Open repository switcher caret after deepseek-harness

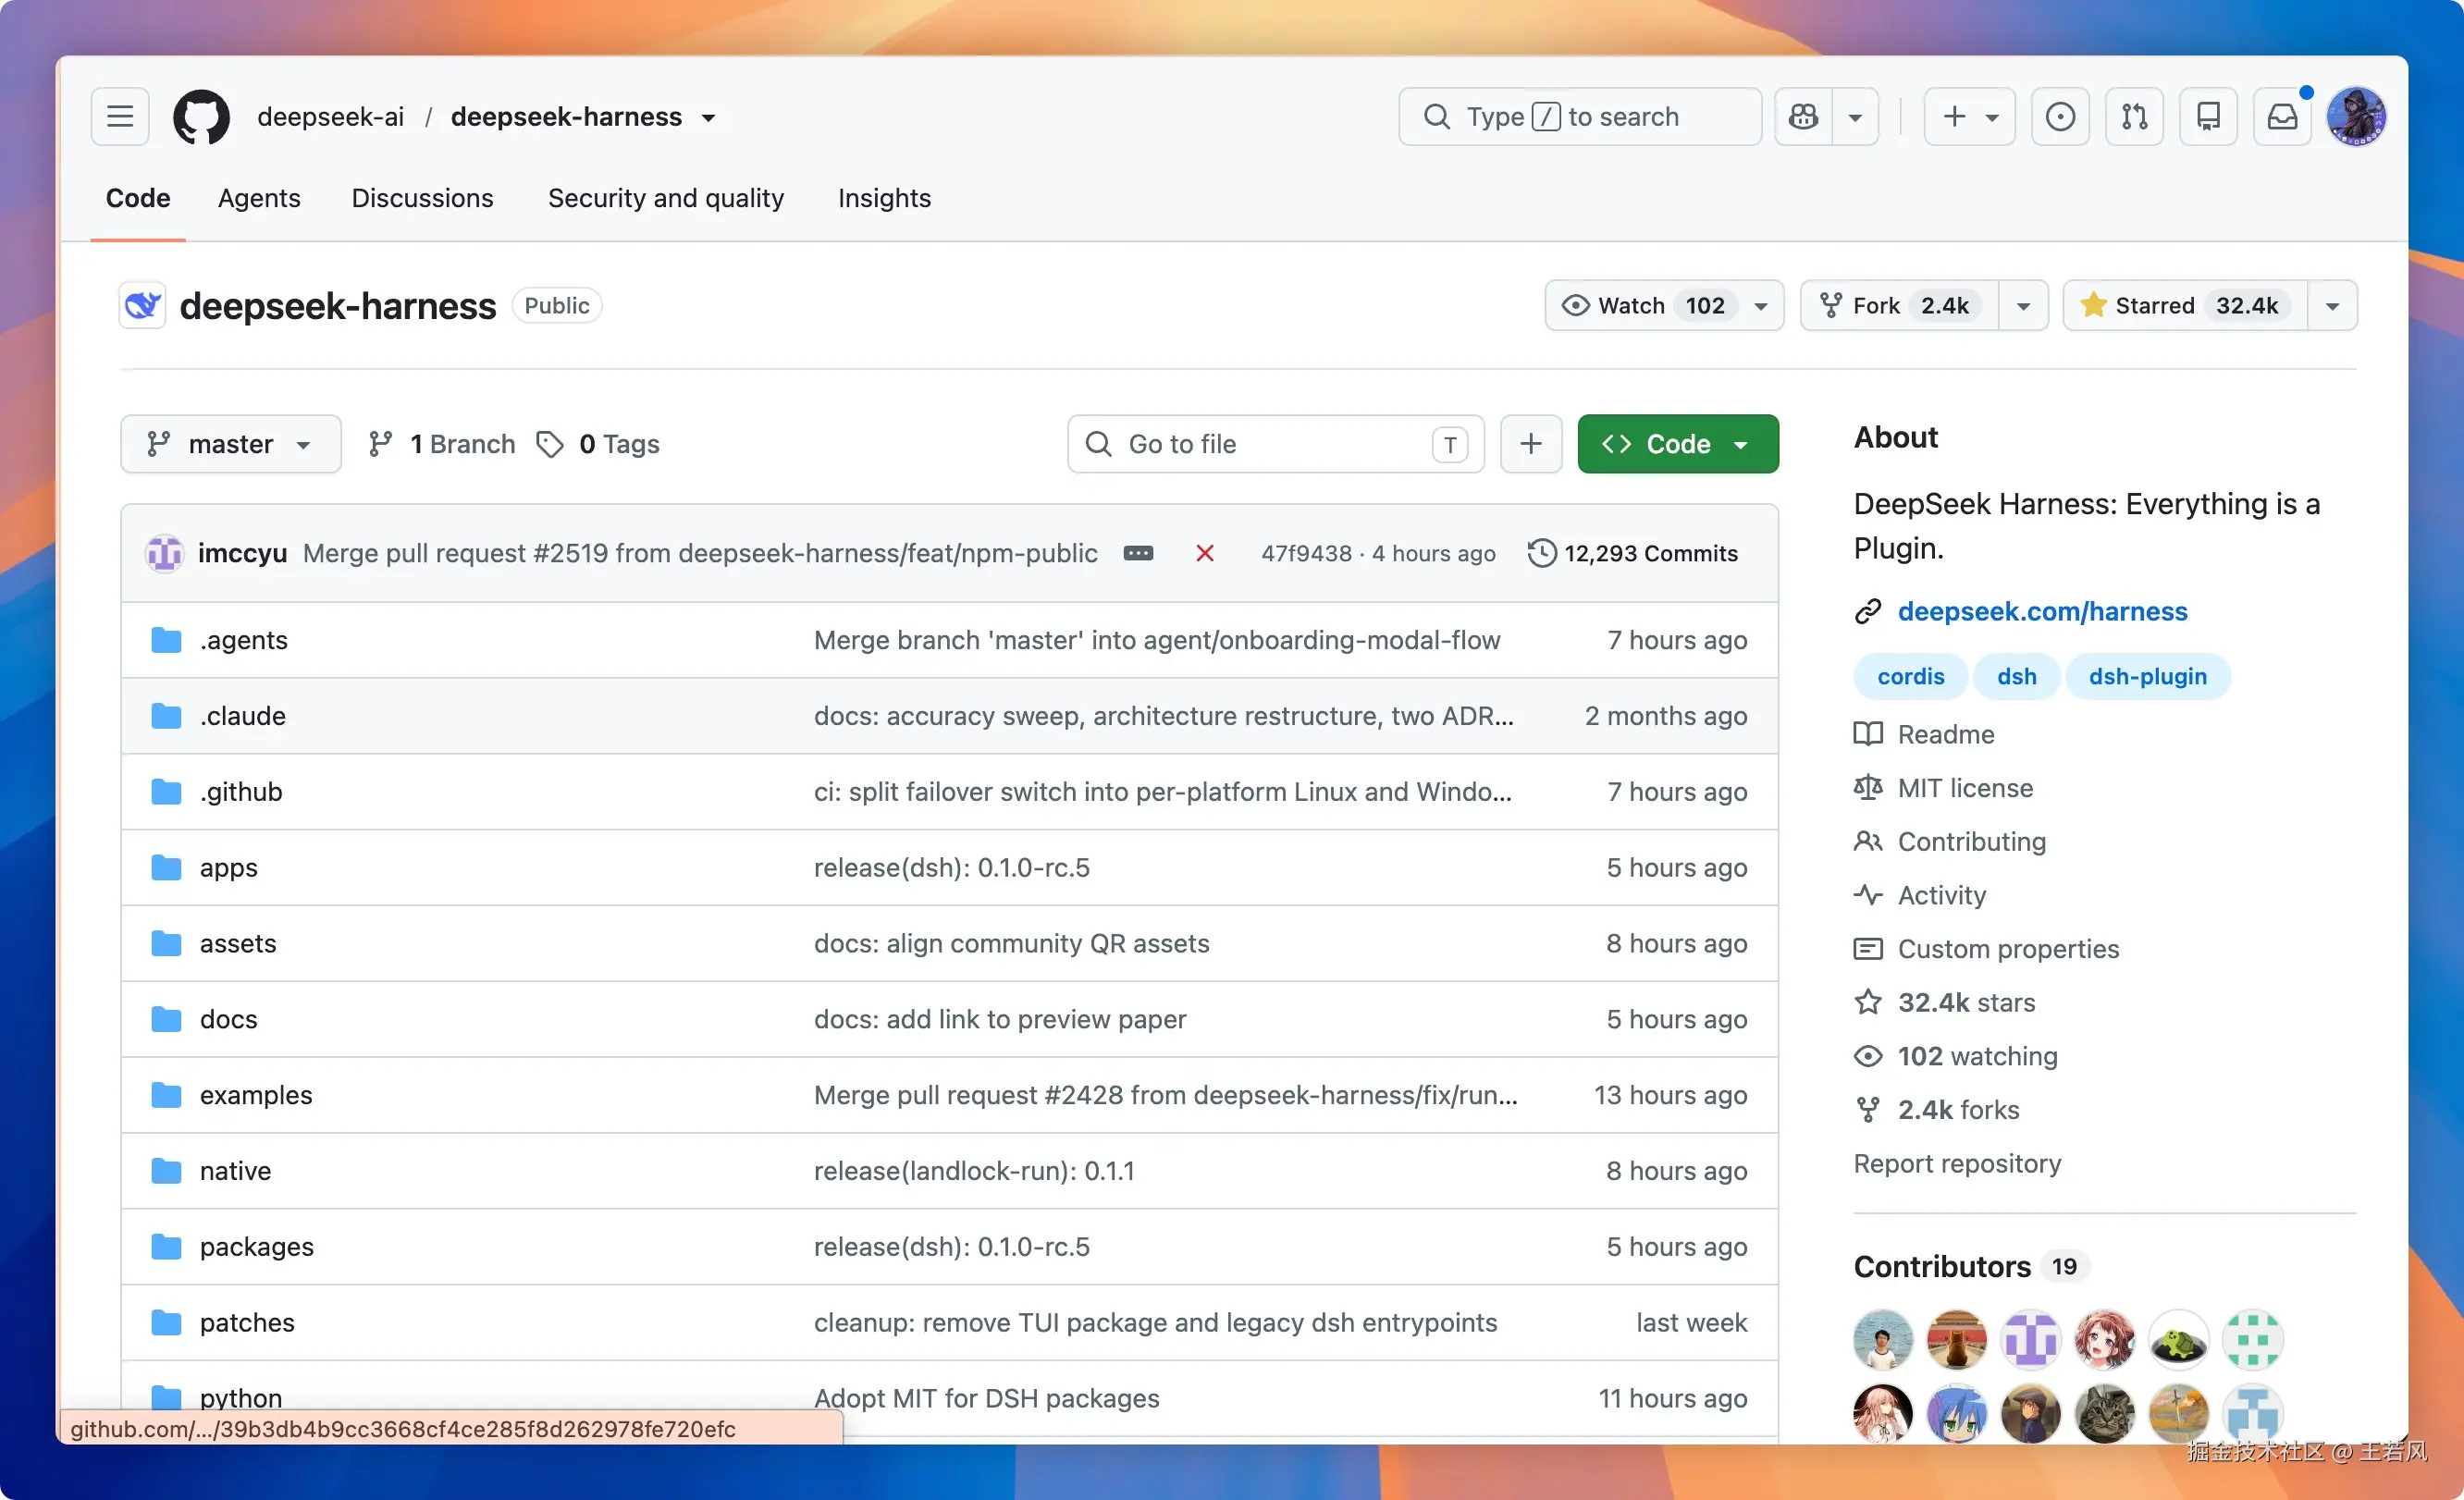click(709, 118)
